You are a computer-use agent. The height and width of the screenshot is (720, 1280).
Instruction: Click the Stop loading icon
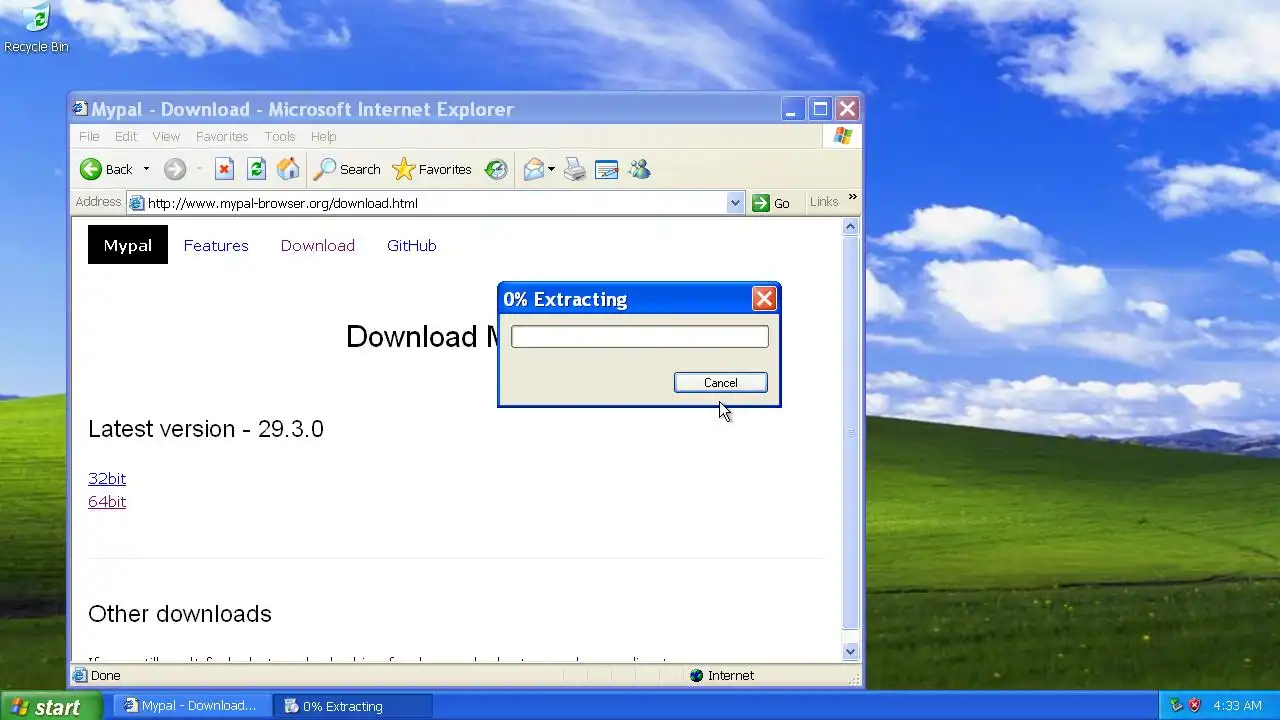(x=224, y=169)
